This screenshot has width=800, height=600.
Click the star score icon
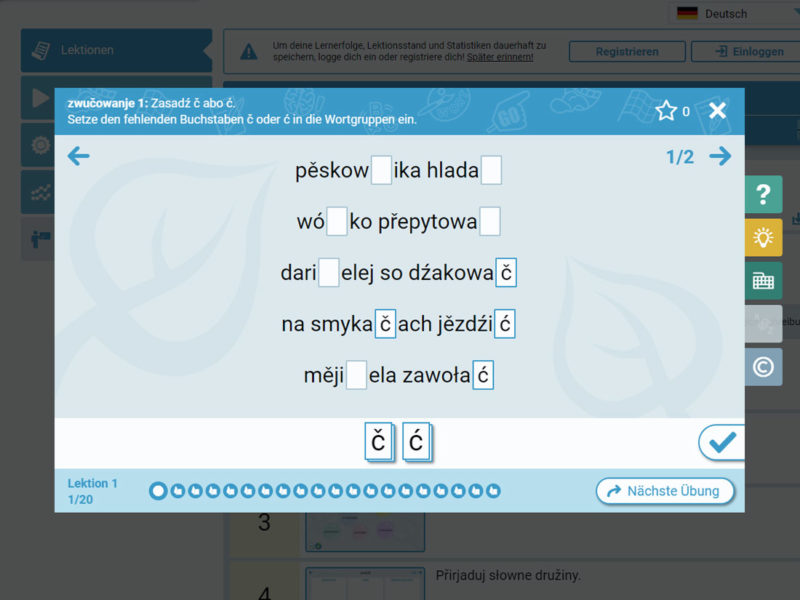click(666, 111)
